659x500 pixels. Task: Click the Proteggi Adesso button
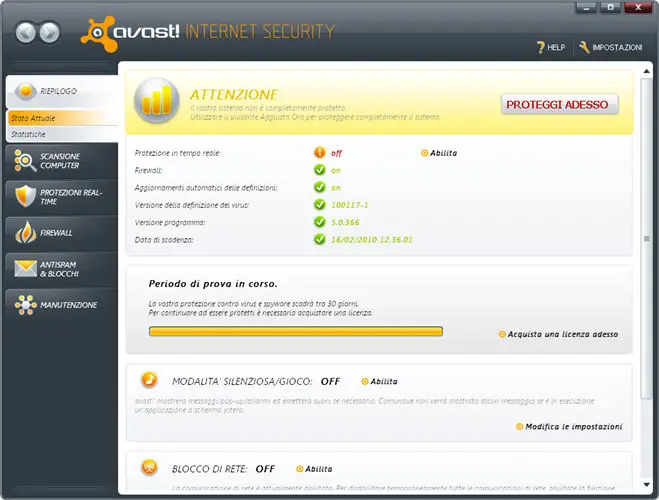(559, 104)
